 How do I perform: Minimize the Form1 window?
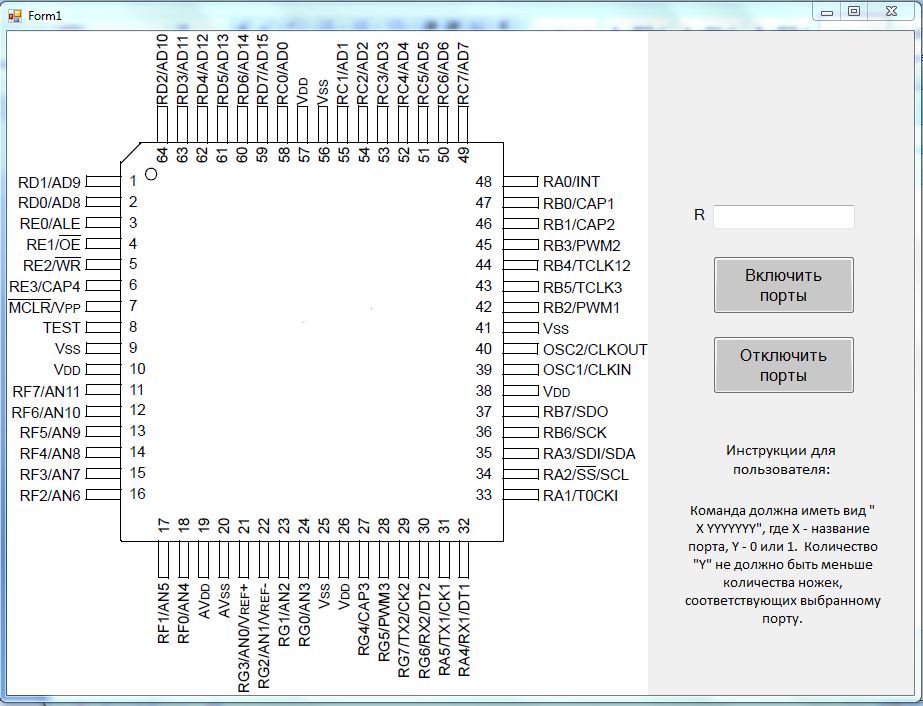point(827,11)
